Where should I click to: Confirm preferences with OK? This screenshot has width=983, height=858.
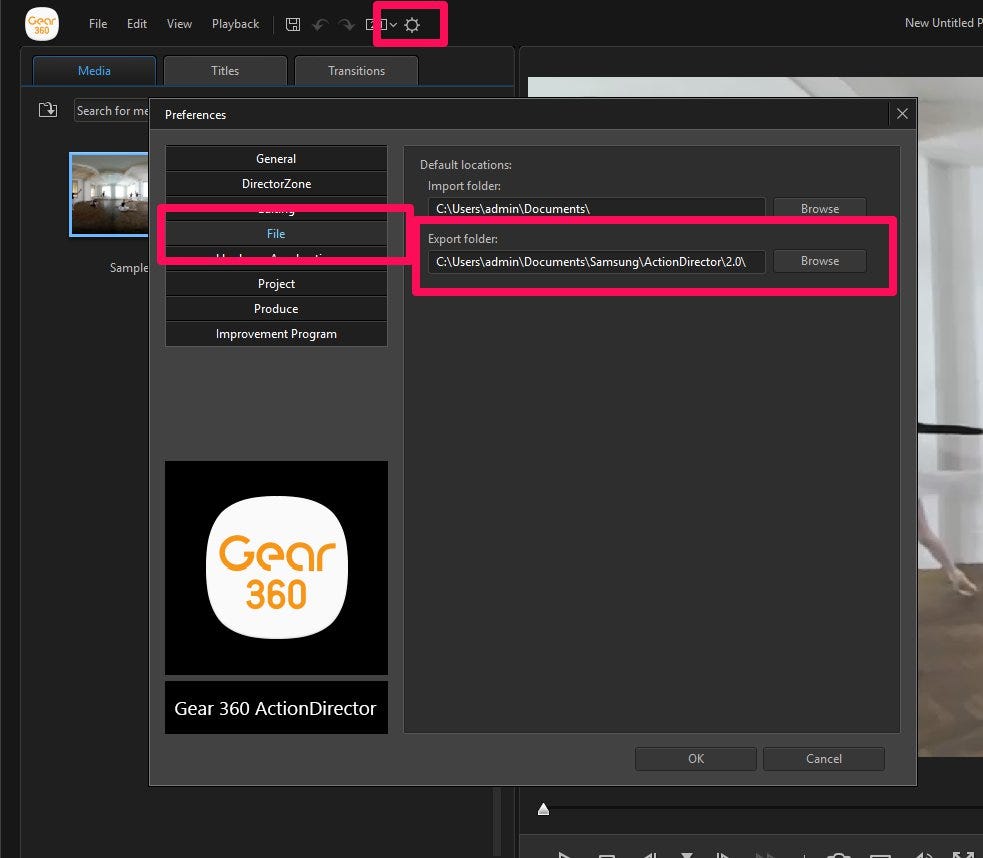(x=695, y=758)
